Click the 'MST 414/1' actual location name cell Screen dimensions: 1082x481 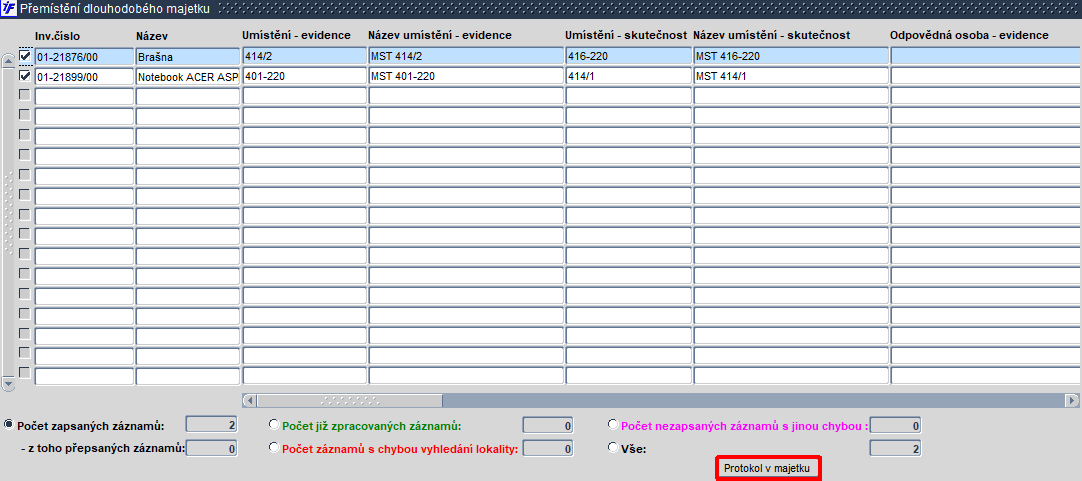pyautogui.click(x=791, y=76)
